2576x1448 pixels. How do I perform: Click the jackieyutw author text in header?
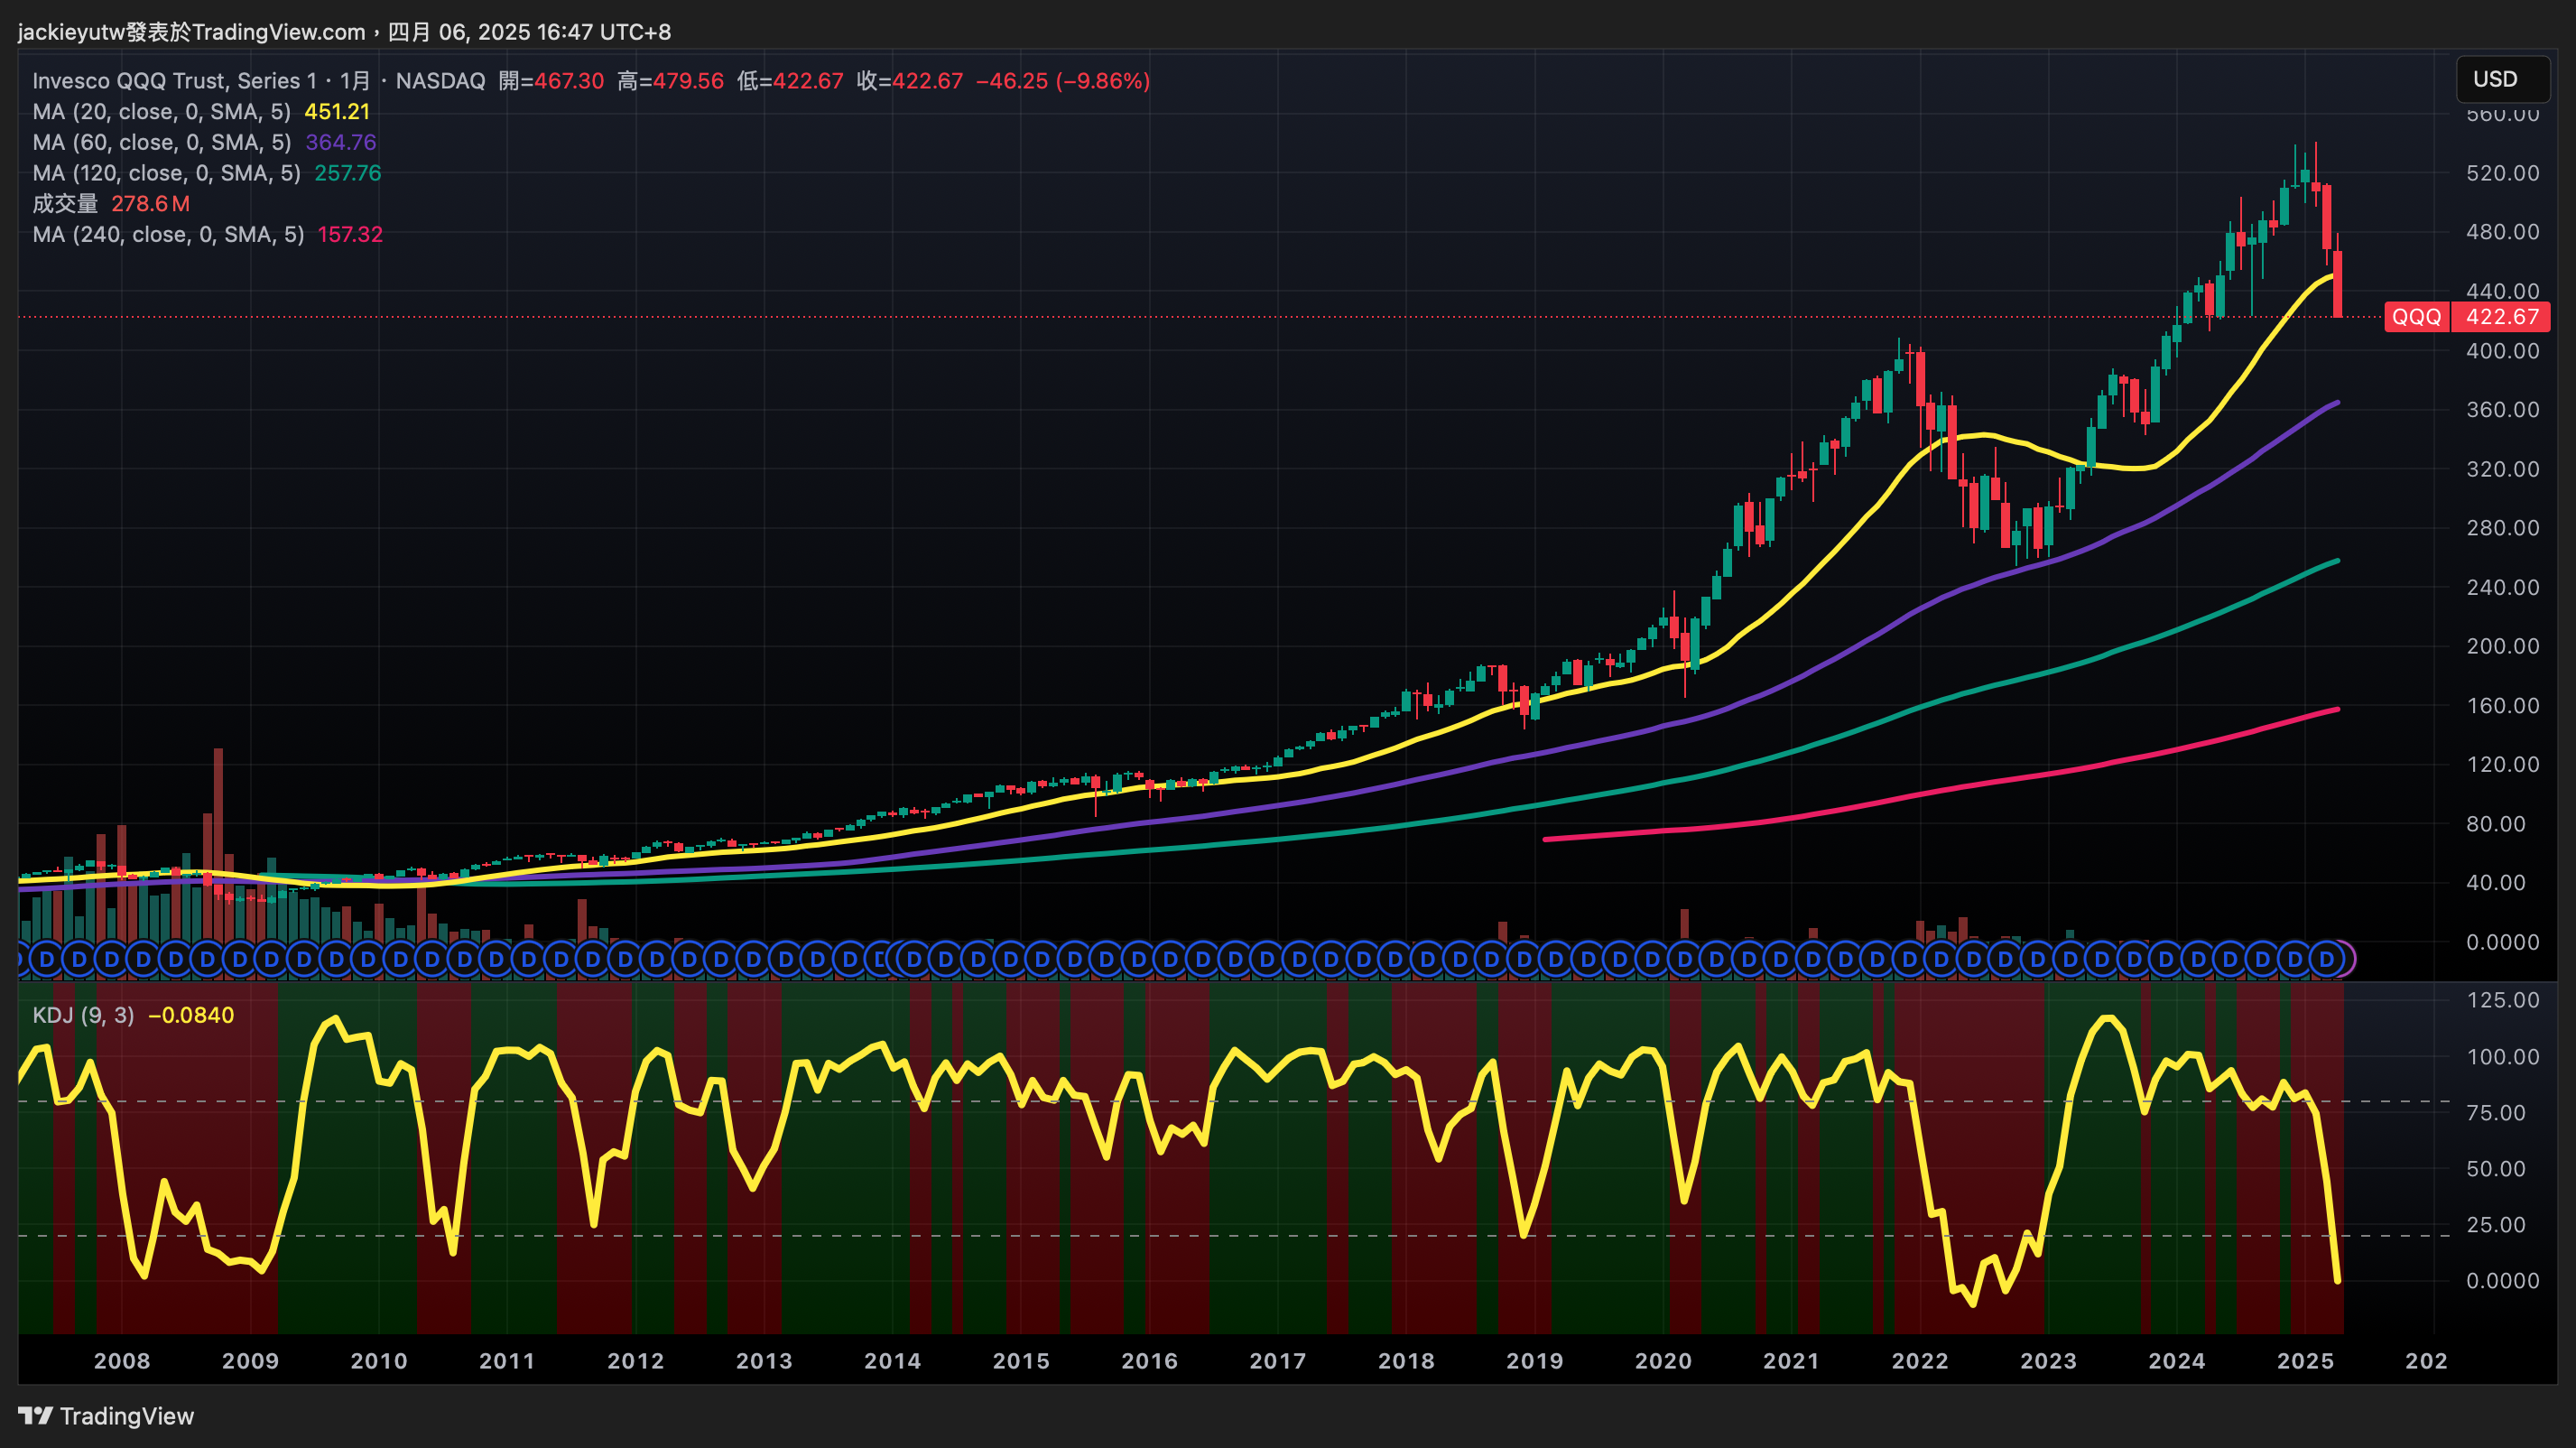coord(71,32)
